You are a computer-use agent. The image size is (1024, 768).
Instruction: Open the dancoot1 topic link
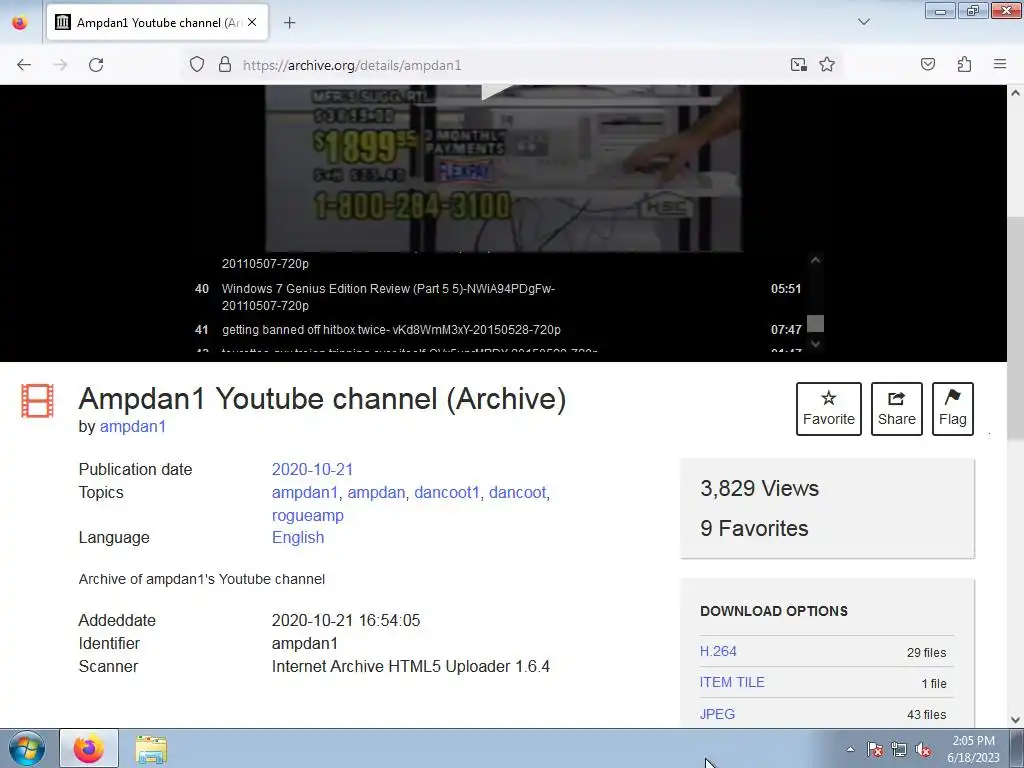pos(447,492)
